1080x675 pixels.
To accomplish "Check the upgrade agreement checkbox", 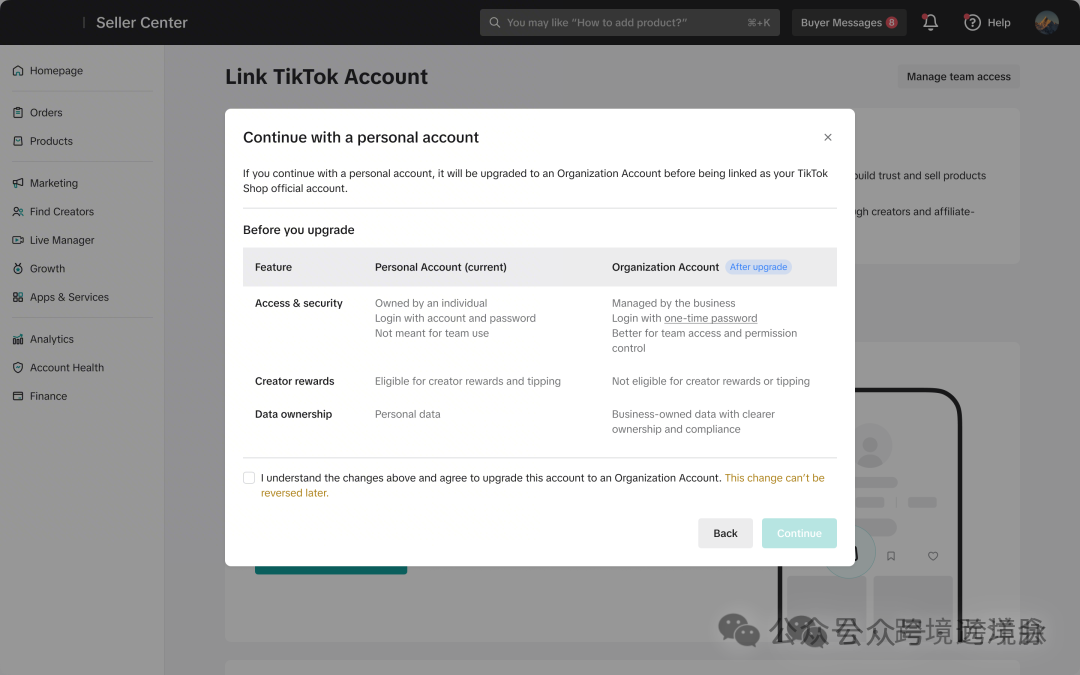I will click(x=249, y=478).
